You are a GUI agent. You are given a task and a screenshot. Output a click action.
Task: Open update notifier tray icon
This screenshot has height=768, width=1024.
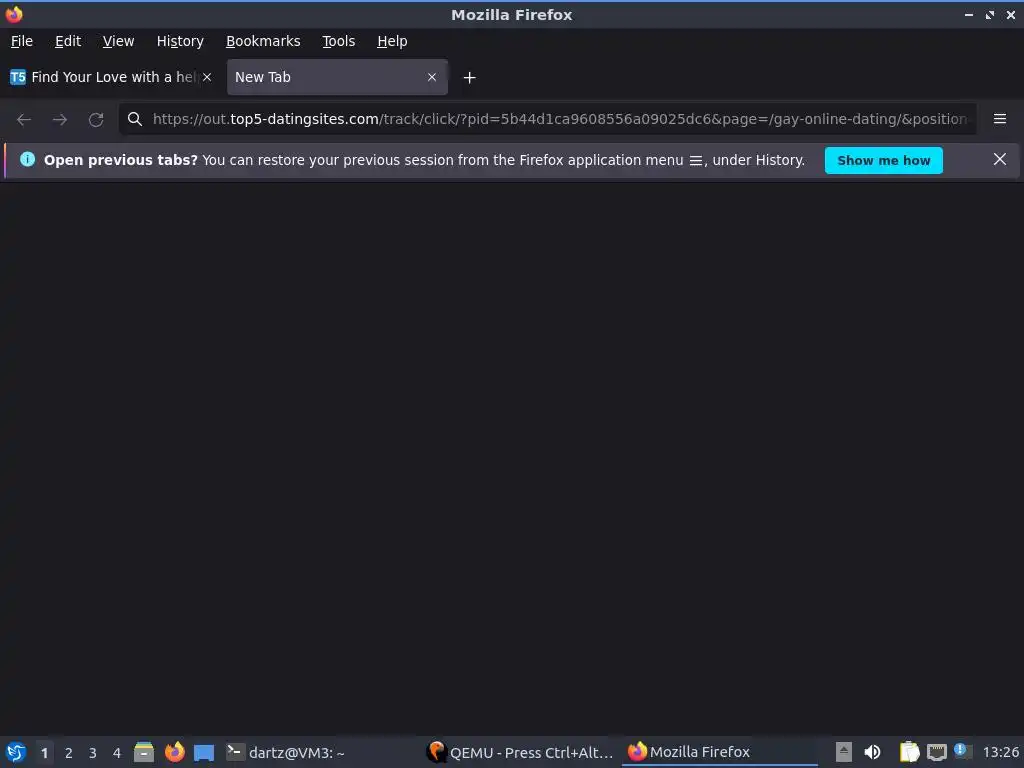(x=963, y=751)
